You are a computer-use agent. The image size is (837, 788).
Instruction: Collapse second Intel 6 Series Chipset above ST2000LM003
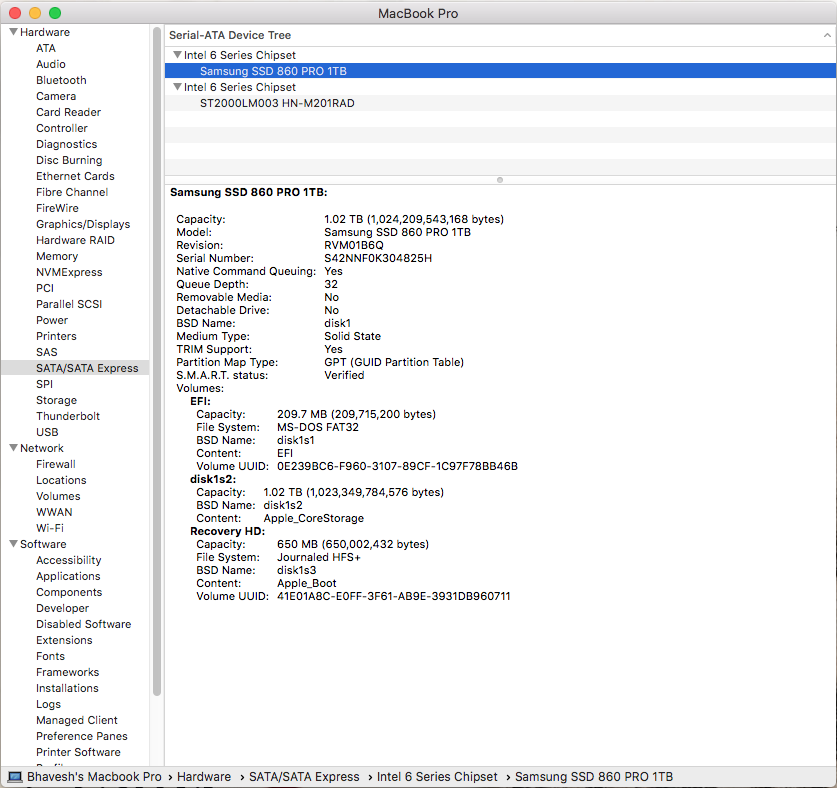178,86
